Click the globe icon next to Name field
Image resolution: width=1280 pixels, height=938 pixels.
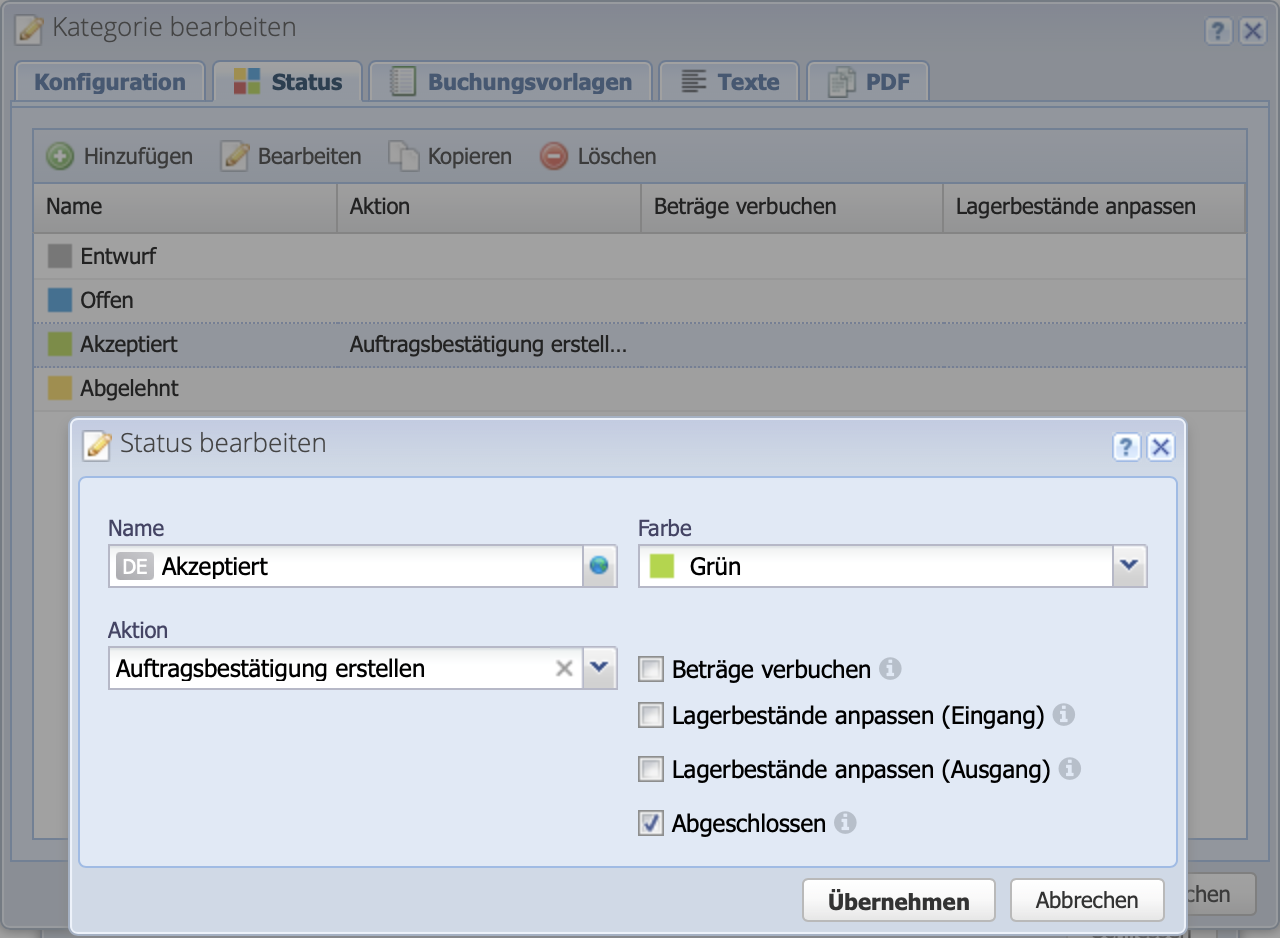pyautogui.click(x=597, y=566)
